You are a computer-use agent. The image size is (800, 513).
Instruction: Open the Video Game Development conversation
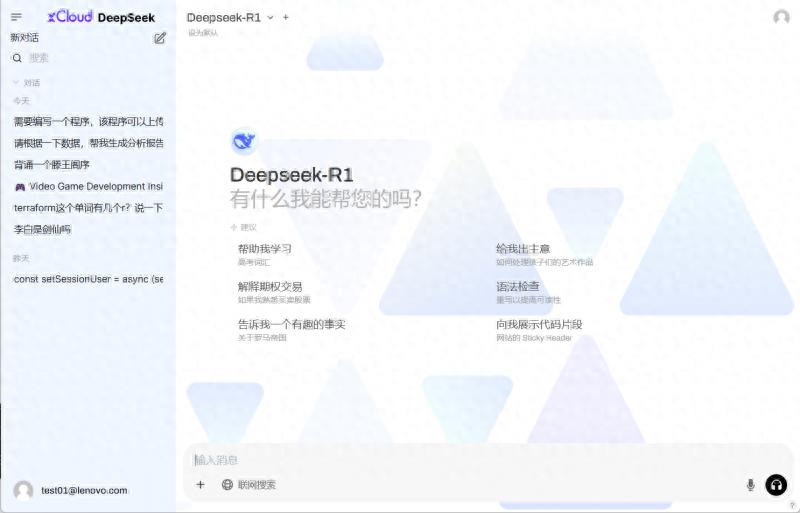[88, 186]
